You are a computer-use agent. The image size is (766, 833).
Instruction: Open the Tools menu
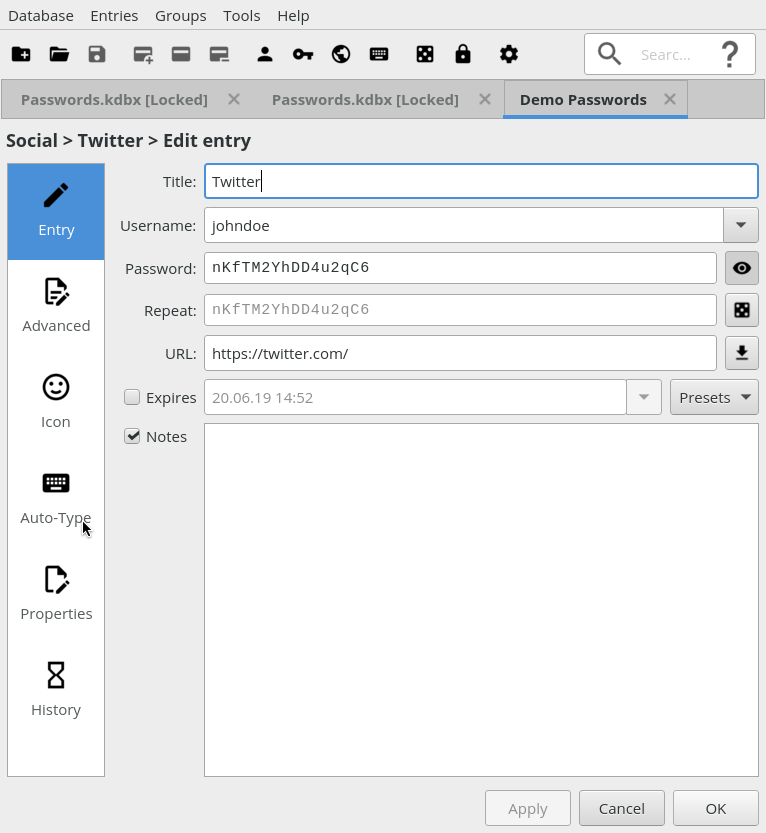click(x=242, y=16)
